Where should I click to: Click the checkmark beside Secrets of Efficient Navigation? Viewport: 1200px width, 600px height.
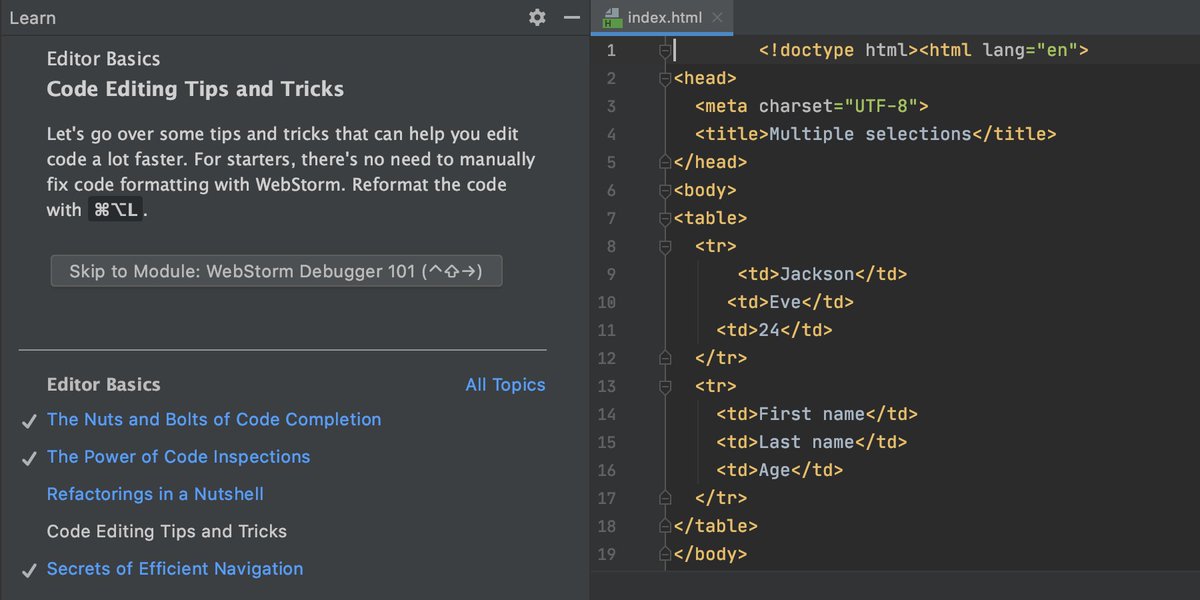pyautogui.click(x=29, y=570)
